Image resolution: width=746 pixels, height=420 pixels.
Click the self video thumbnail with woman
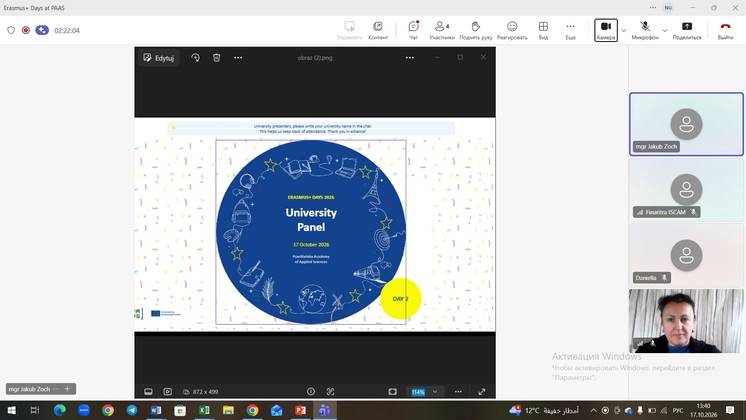(686, 321)
